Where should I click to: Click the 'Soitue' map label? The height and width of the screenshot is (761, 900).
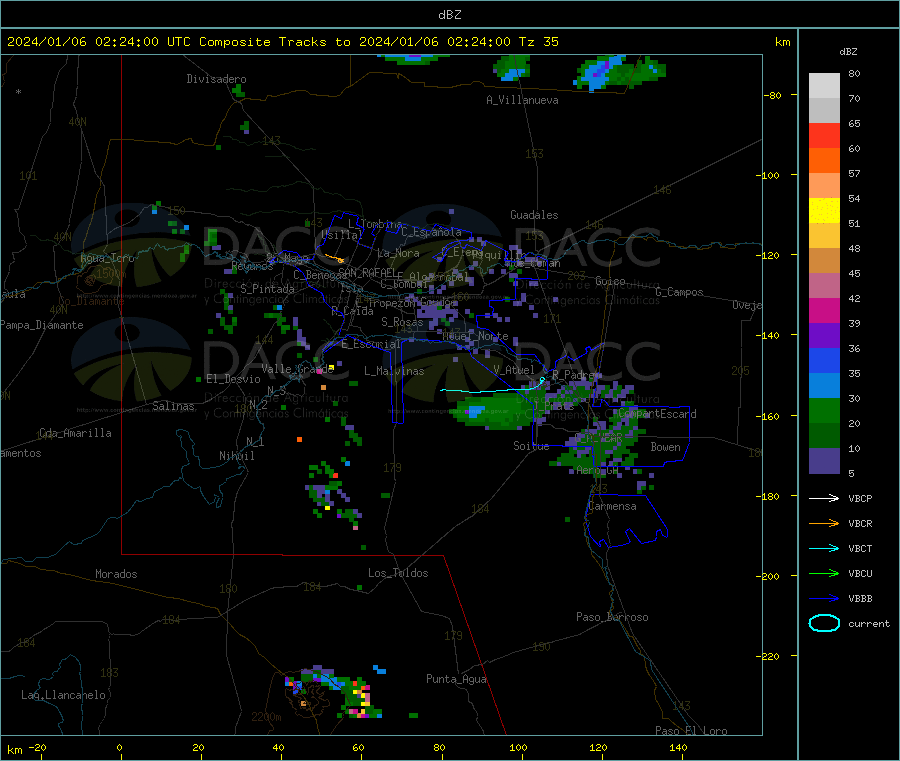click(x=531, y=446)
